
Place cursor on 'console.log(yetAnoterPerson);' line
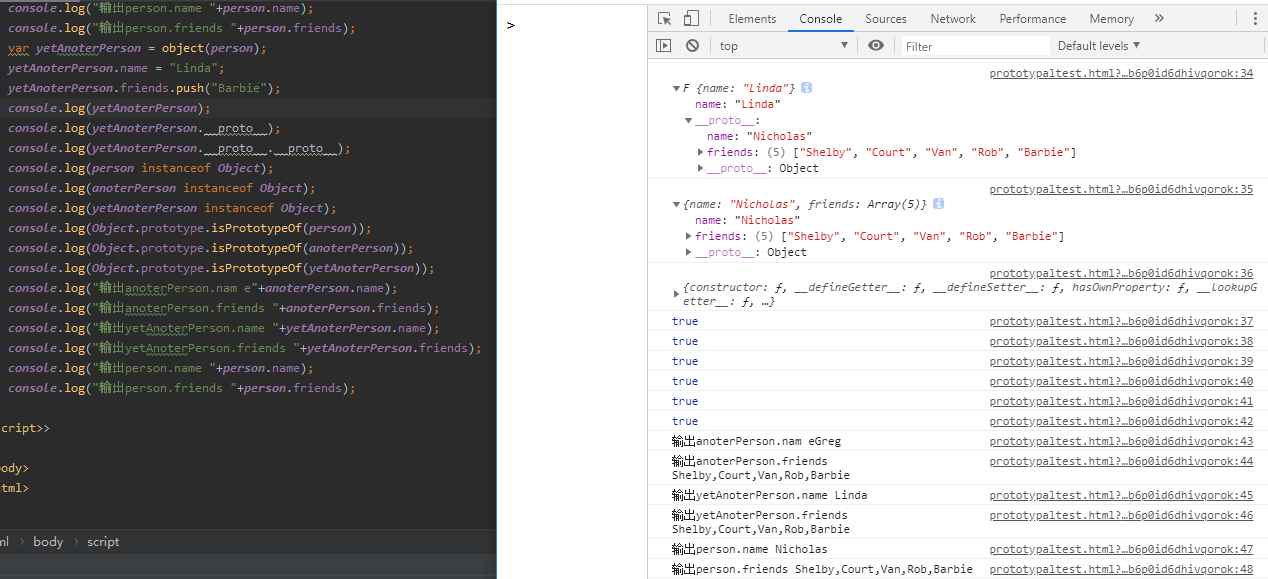point(109,108)
